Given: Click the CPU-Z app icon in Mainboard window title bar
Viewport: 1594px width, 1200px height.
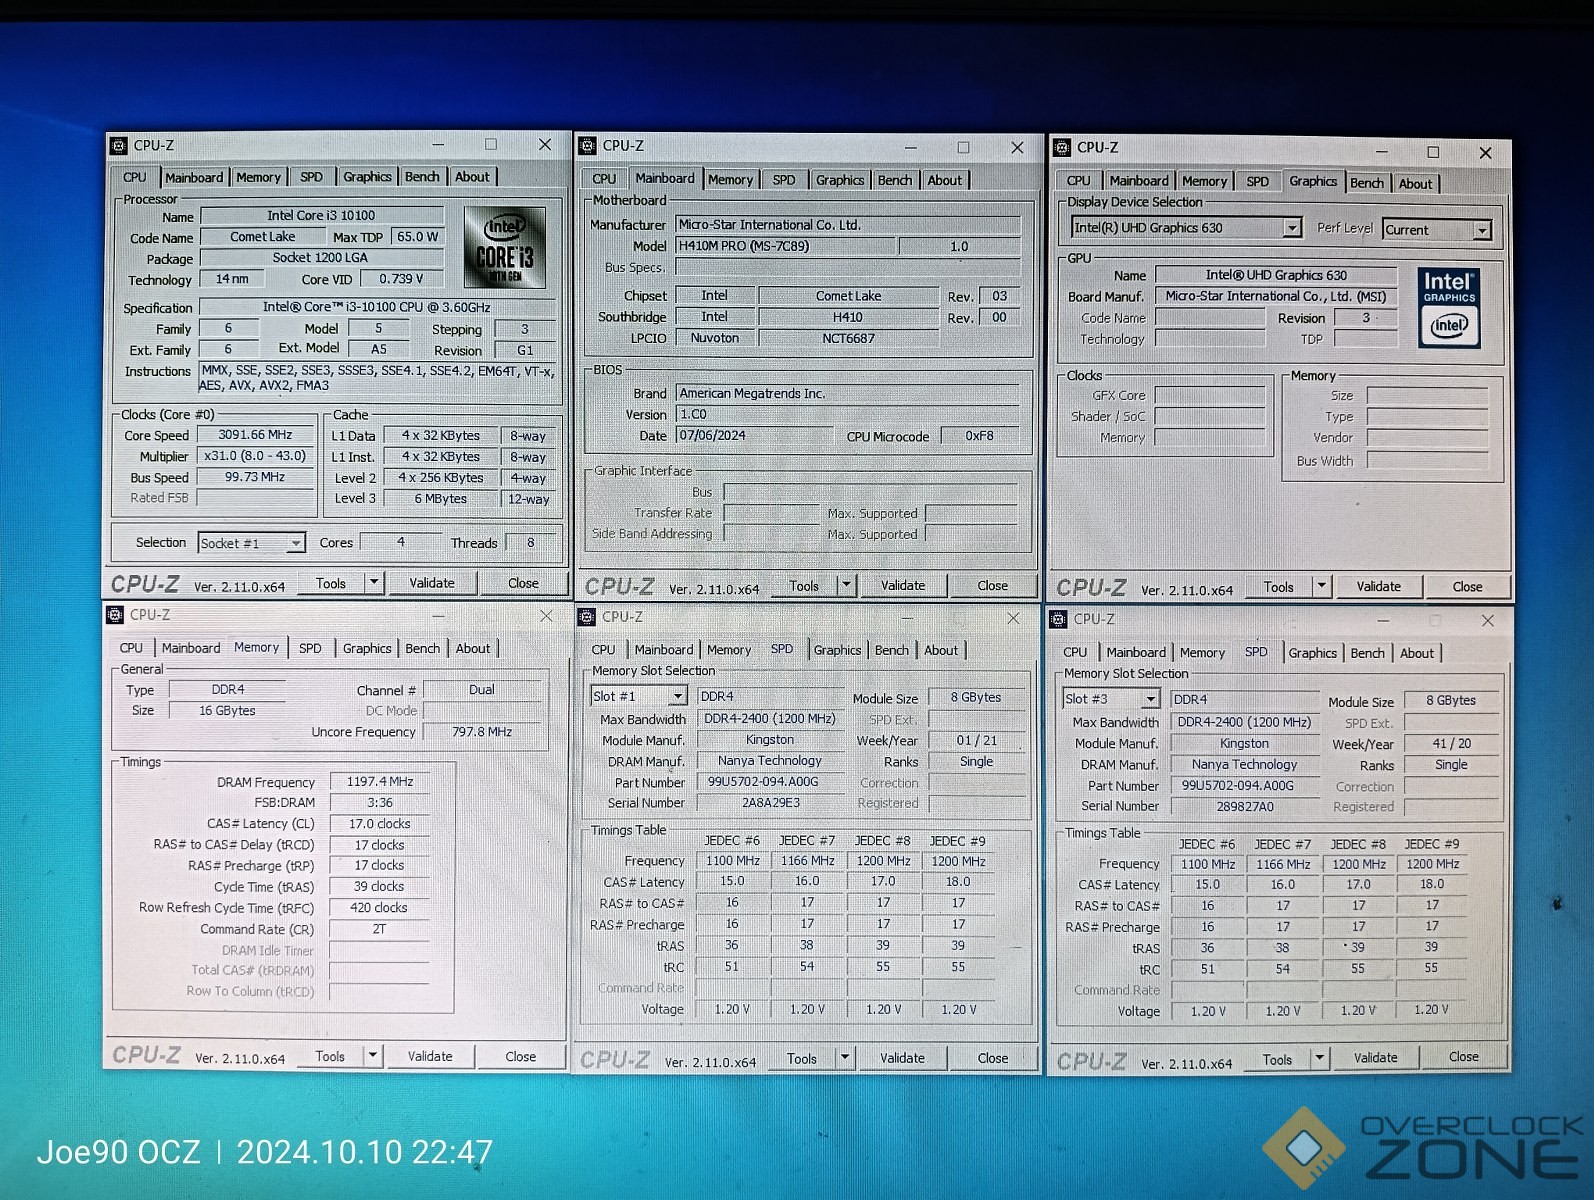Looking at the screenshot, I should (x=588, y=146).
